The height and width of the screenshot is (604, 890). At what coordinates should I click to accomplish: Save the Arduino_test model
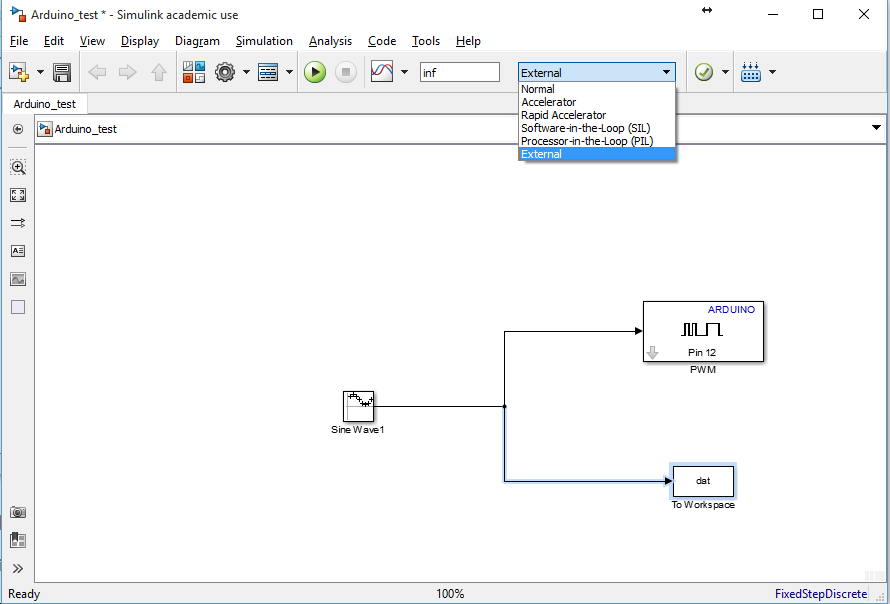click(x=60, y=72)
